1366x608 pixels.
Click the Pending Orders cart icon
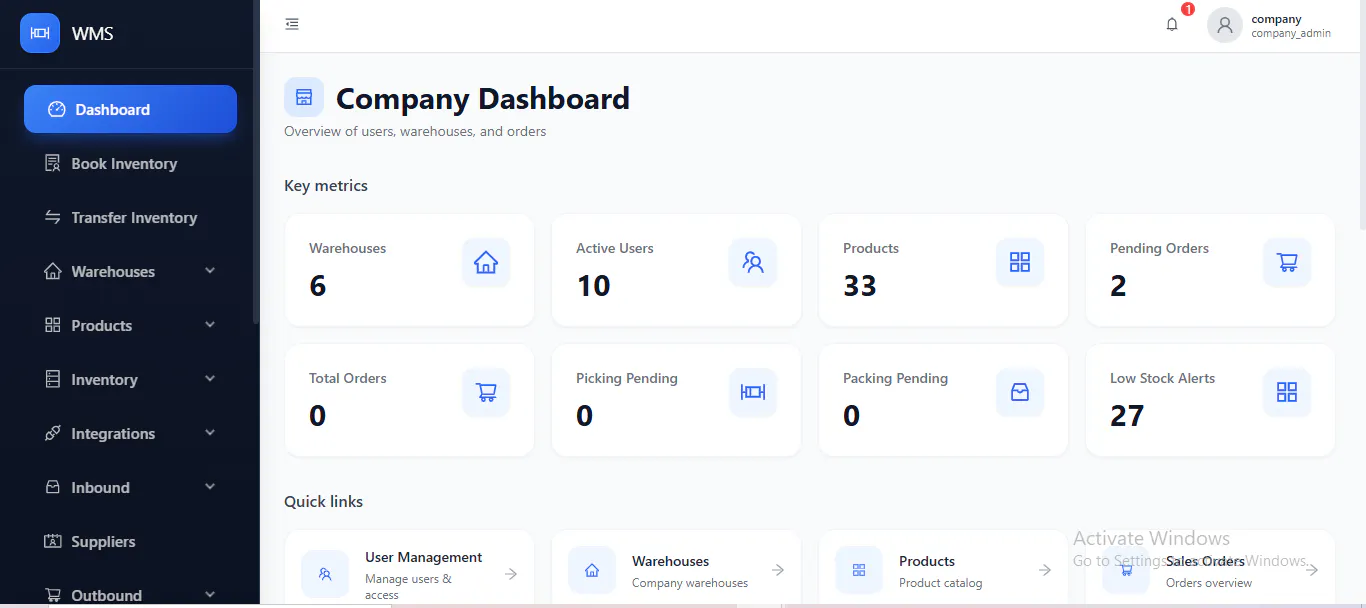pyautogui.click(x=1287, y=263)
